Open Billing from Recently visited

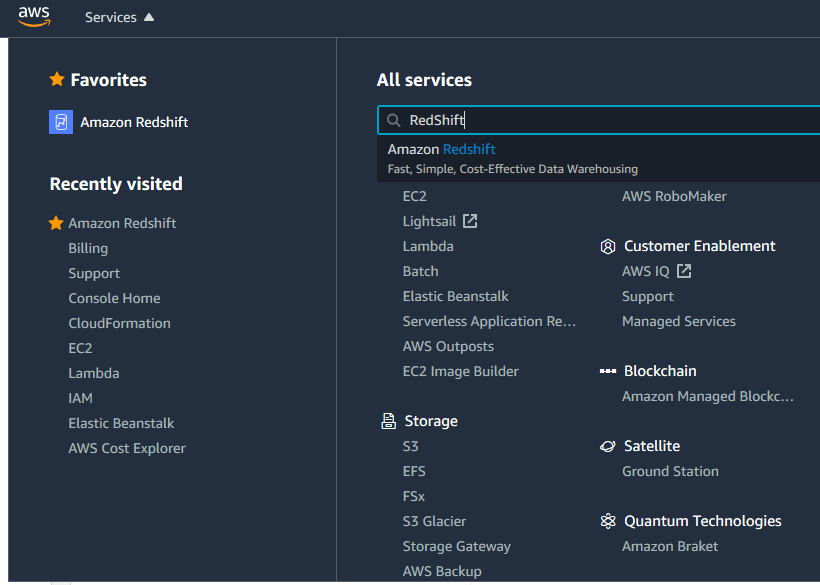pyautogui.click(x=88, y=248)
